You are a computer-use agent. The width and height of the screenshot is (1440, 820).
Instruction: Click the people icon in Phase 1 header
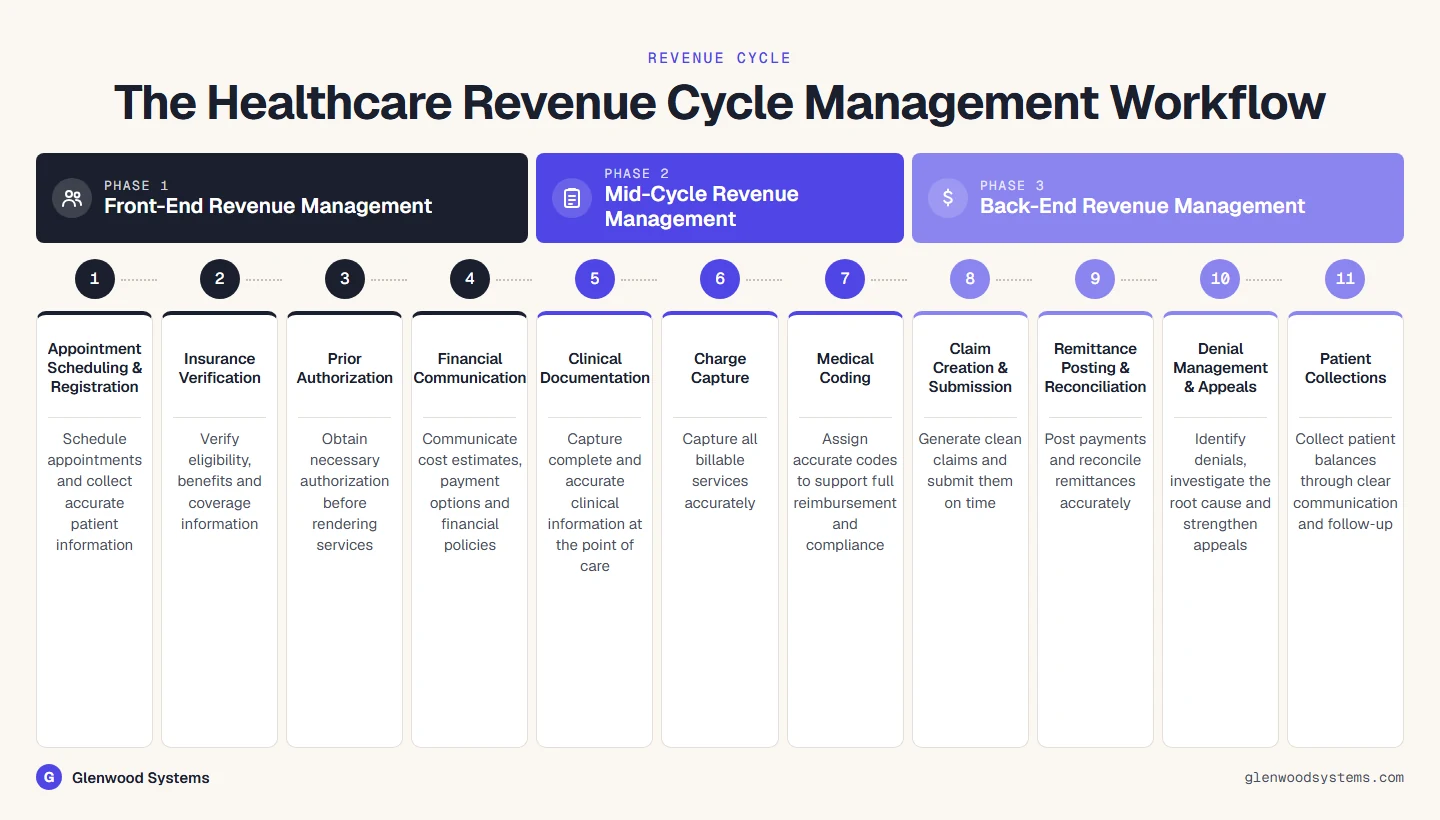(x=72, y=198)
